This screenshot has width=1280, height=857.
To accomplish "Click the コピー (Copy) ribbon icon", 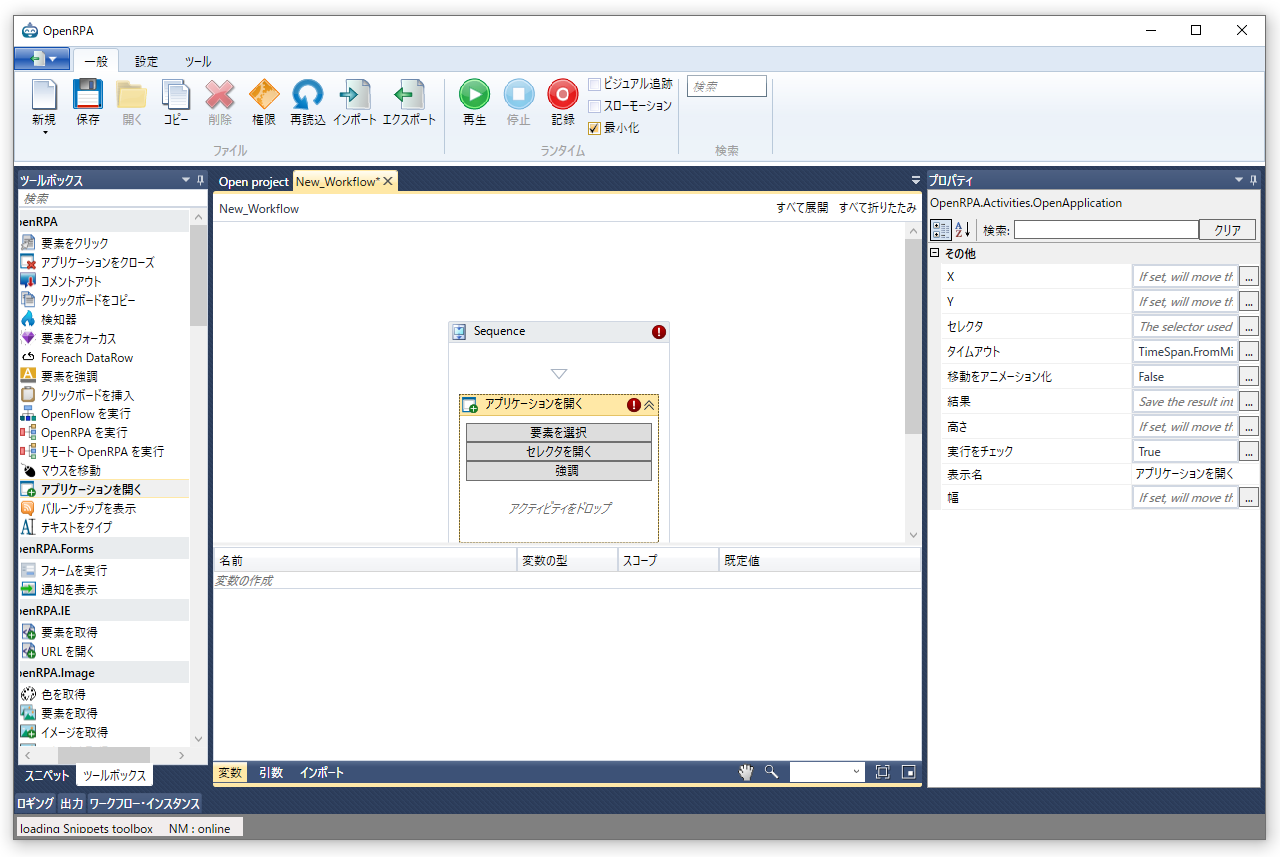I will point(176,103).
